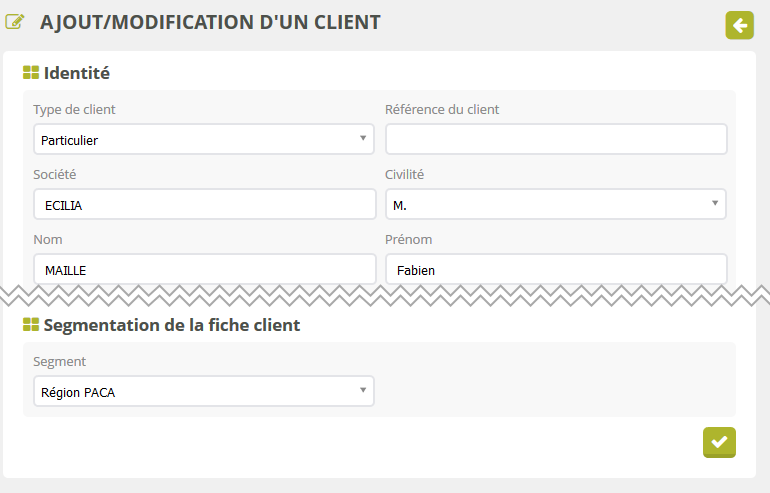Click the Prénom field containing Fabien

555,269
